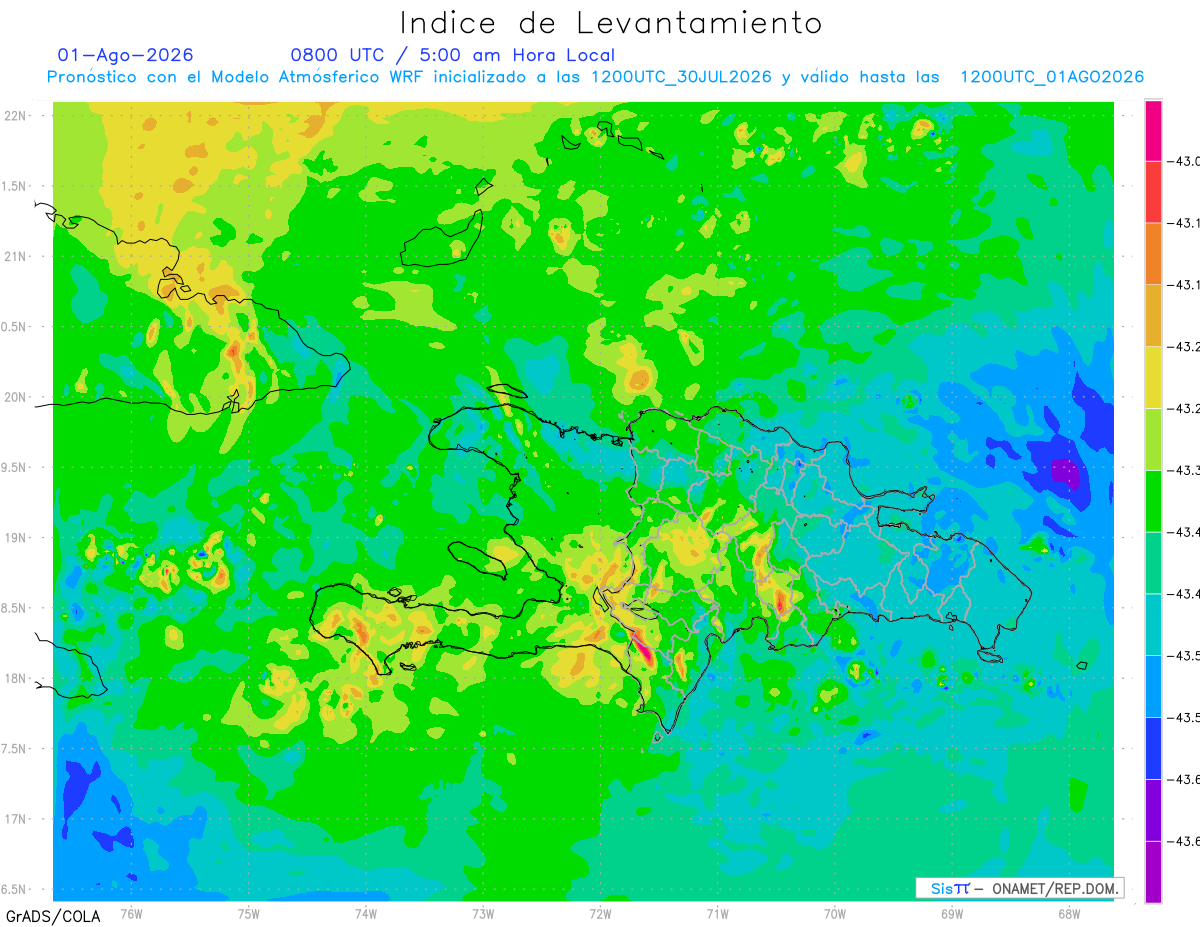
Task: Click the '73W' longitude label
Action: click(x=483, y=914)
